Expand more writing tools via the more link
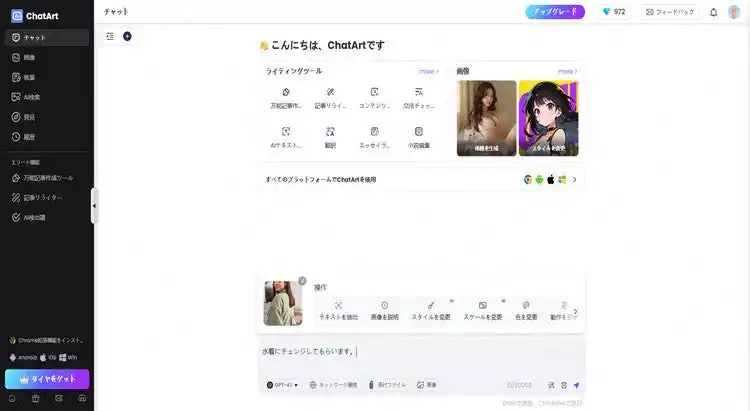The height and width of the screenshot is (411, 750). click(428, 72)
